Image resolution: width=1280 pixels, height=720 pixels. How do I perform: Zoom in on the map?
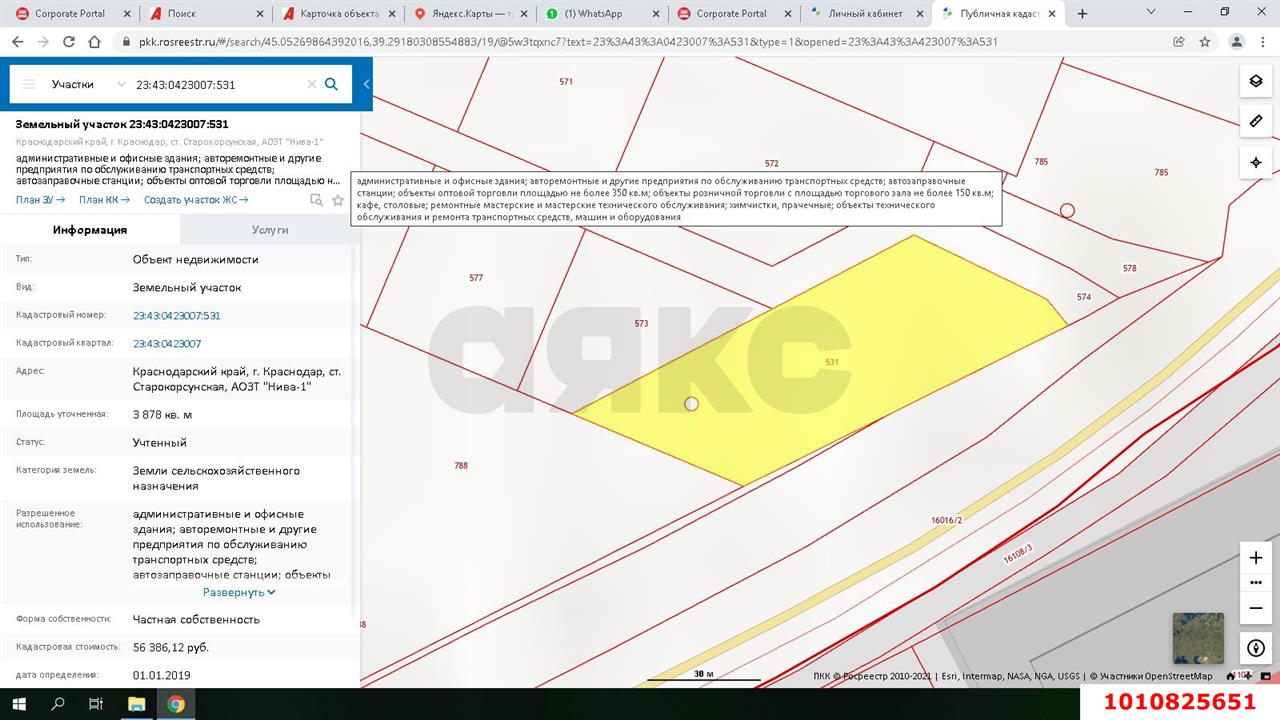pyautogui.click(x=1256, y=558)
